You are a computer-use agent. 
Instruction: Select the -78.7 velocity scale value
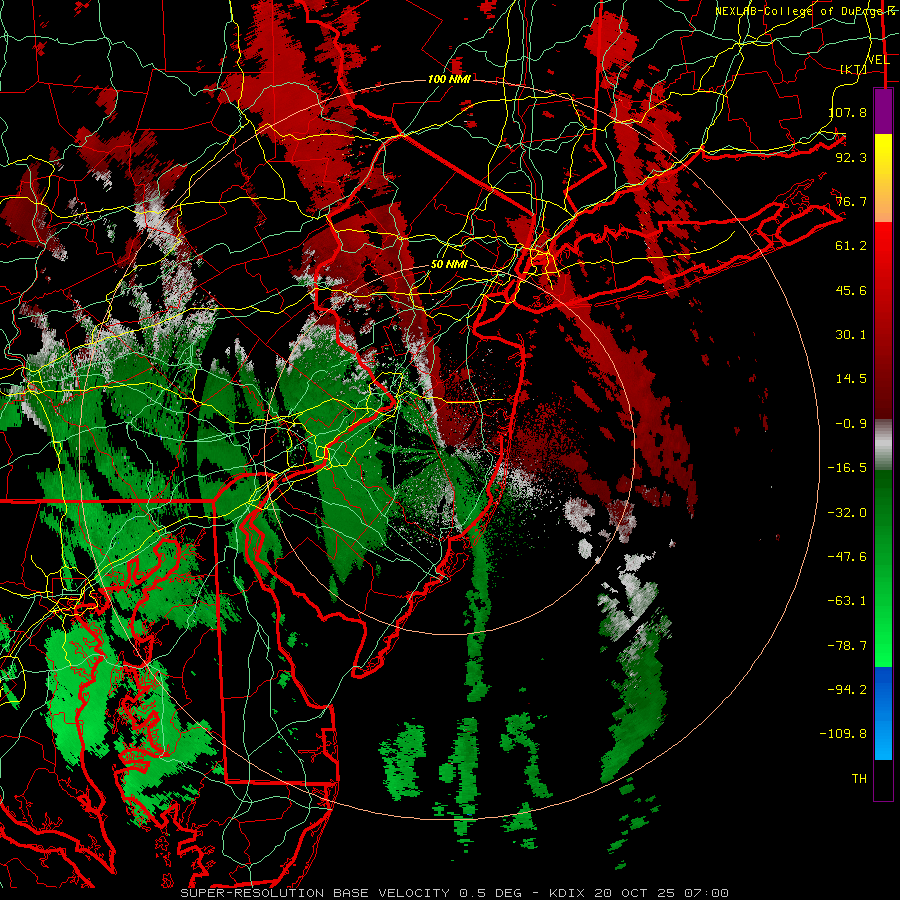pos(847,646)
